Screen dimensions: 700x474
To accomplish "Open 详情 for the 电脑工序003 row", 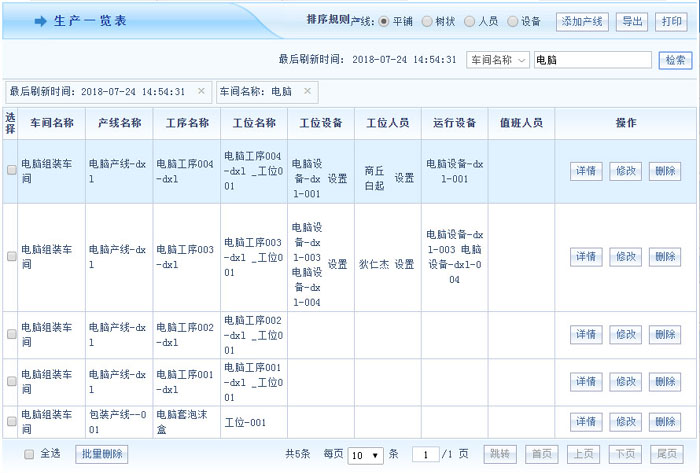I will 586,257.
